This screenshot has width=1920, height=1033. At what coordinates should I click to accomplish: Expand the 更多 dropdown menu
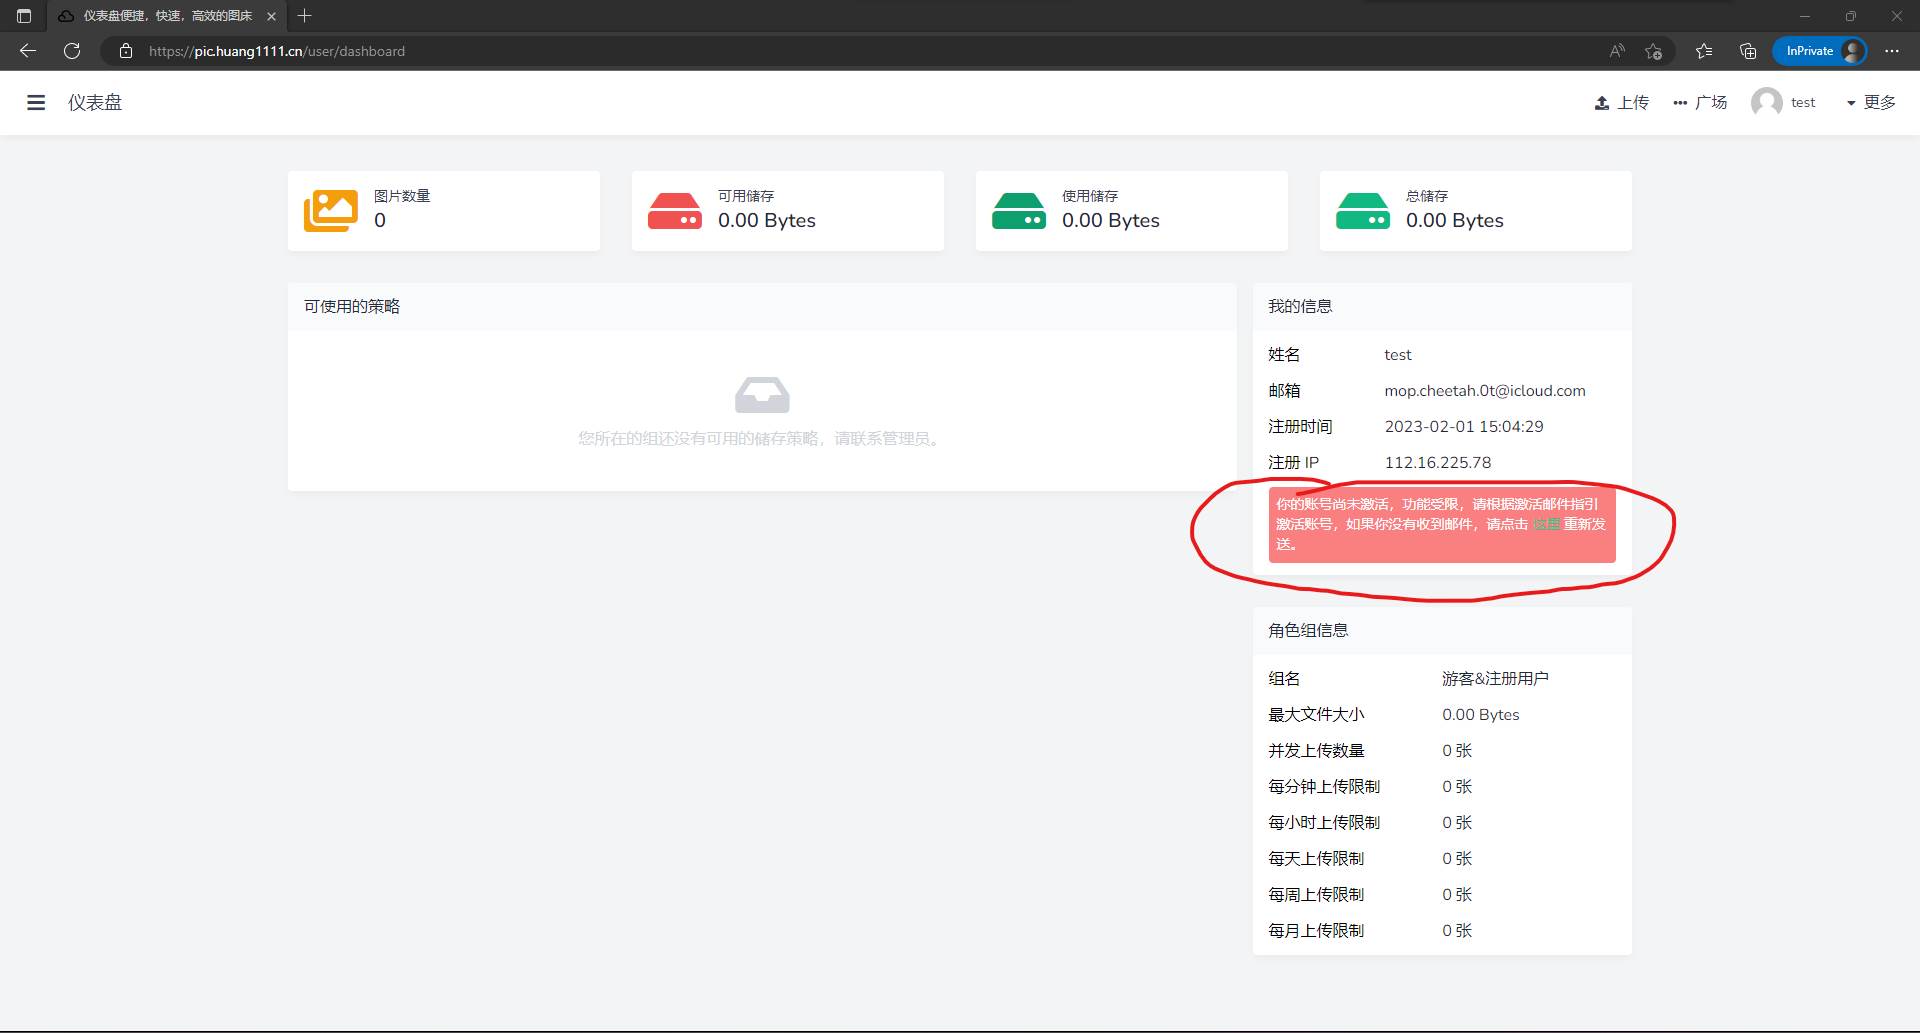(1870, 102)
